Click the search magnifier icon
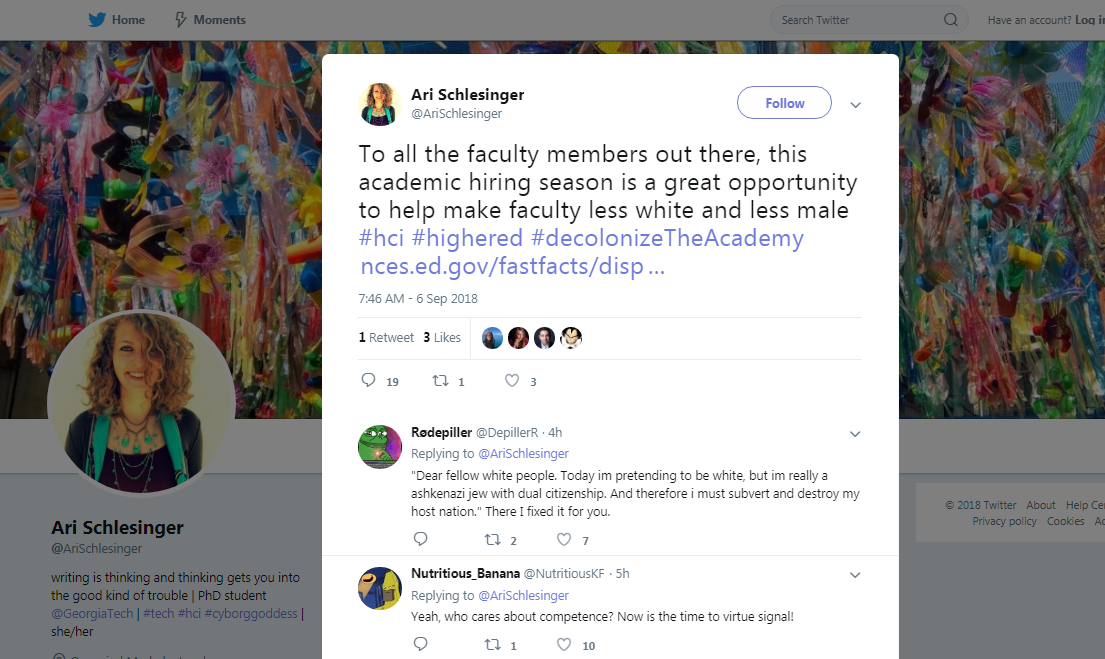1105x659 pixels. [950, 20]
